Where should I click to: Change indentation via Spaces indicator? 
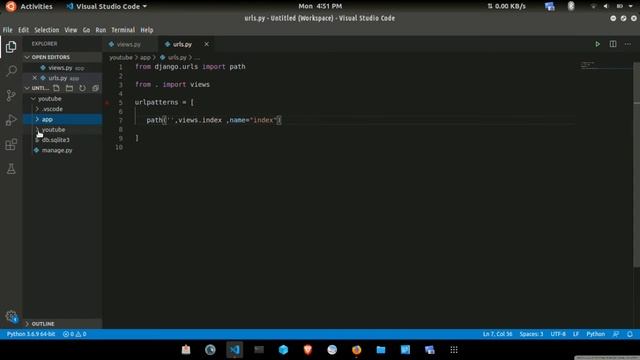(531, 334)
